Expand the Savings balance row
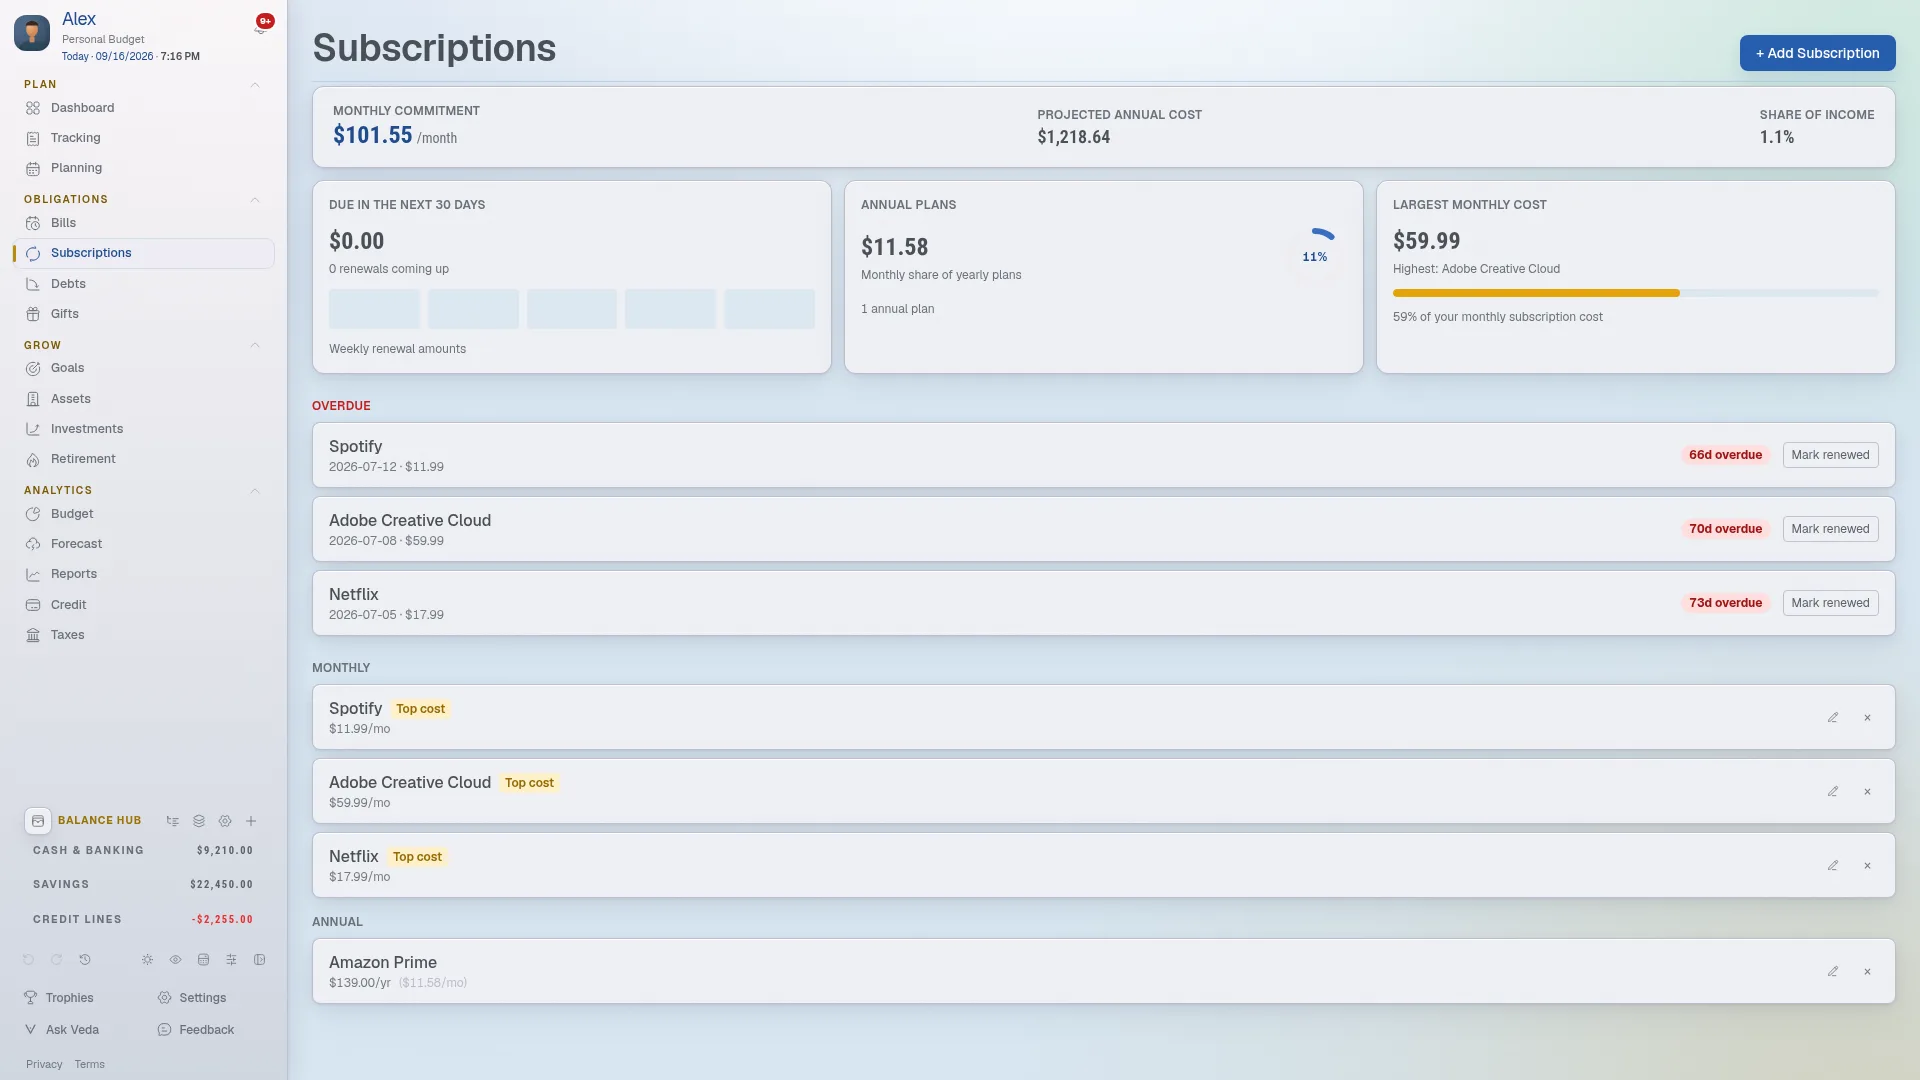Image resolution: width=1920 pixels, height=1080 pixels. tap(143, 885)
